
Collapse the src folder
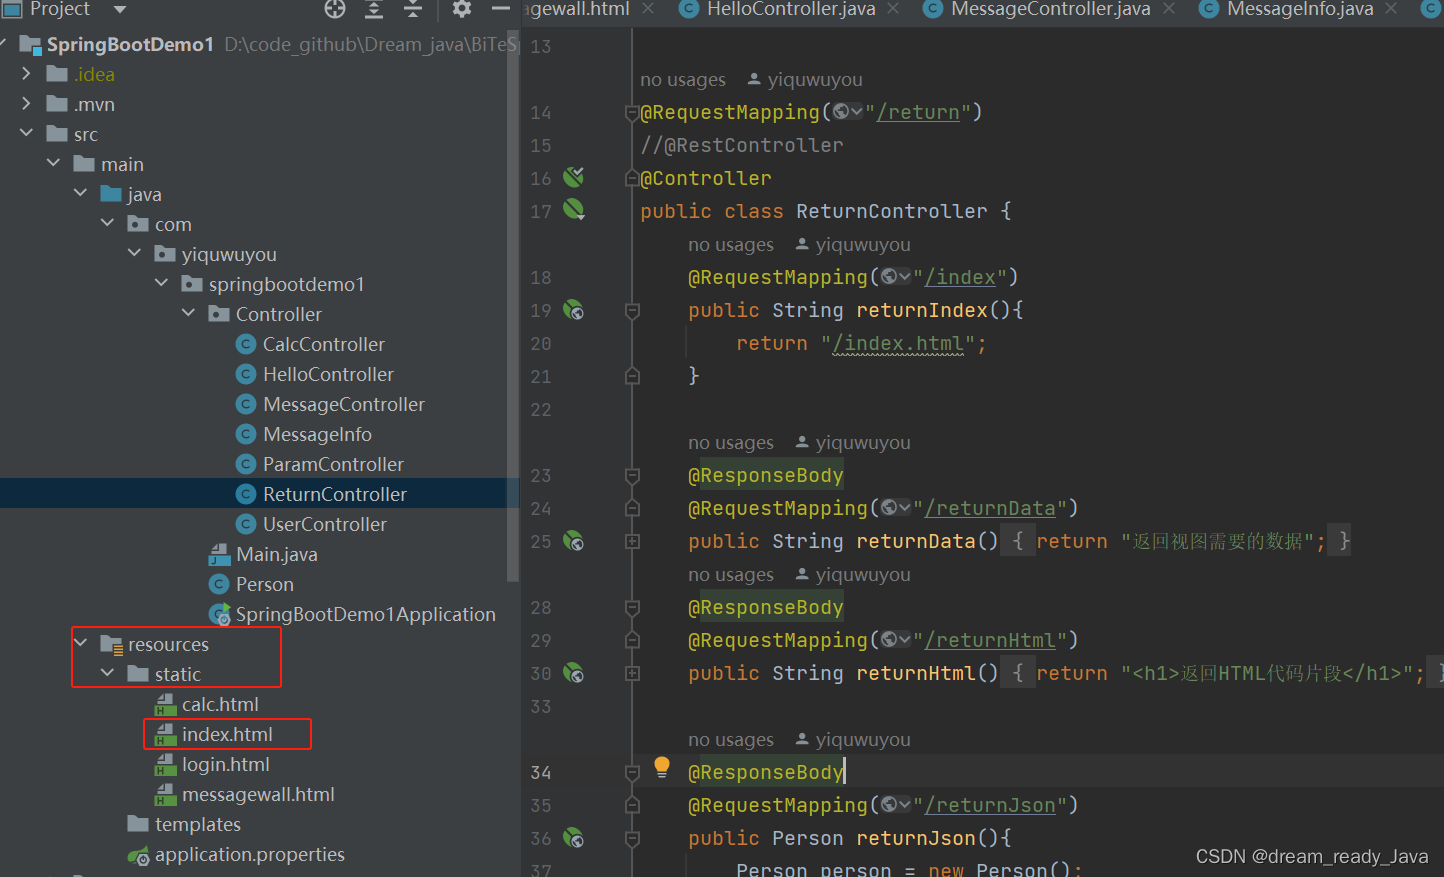[x=26, y=133]
